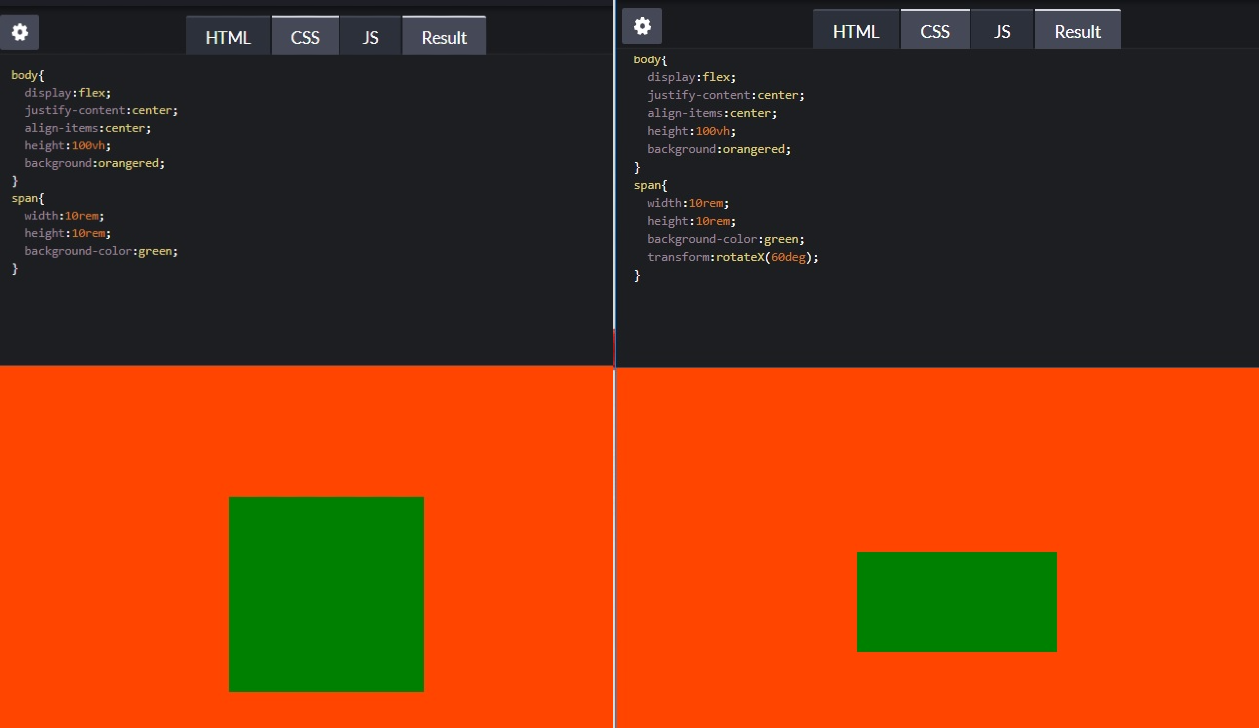Open the Result tab on the right side
Image resolution: width=1259 pixels, height=728 pixels.
(1077, 31)
